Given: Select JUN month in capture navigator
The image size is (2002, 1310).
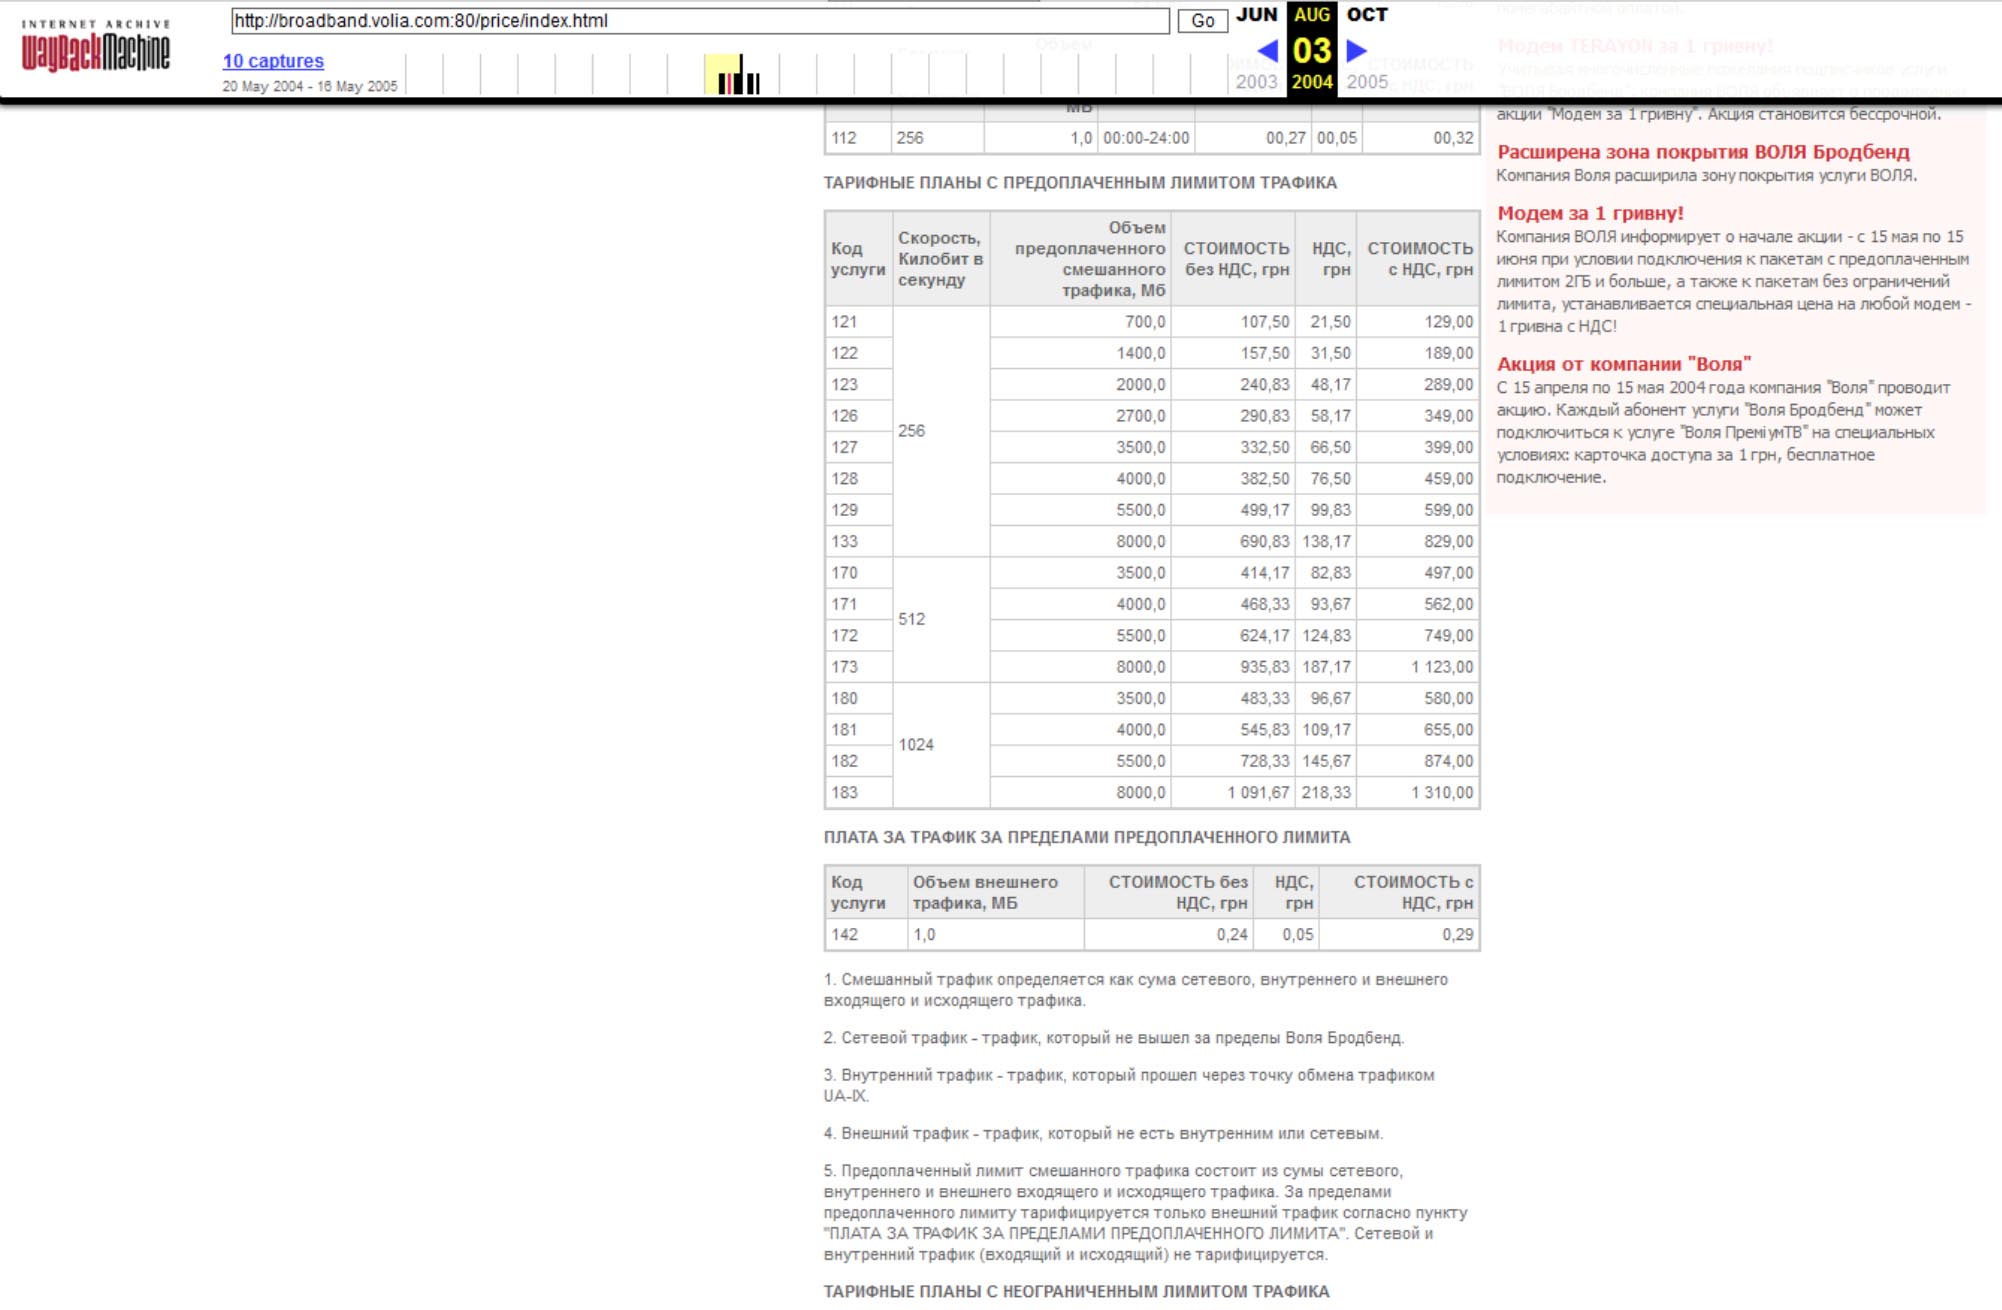Looking at the screenshot, I should coord(1257,15).
